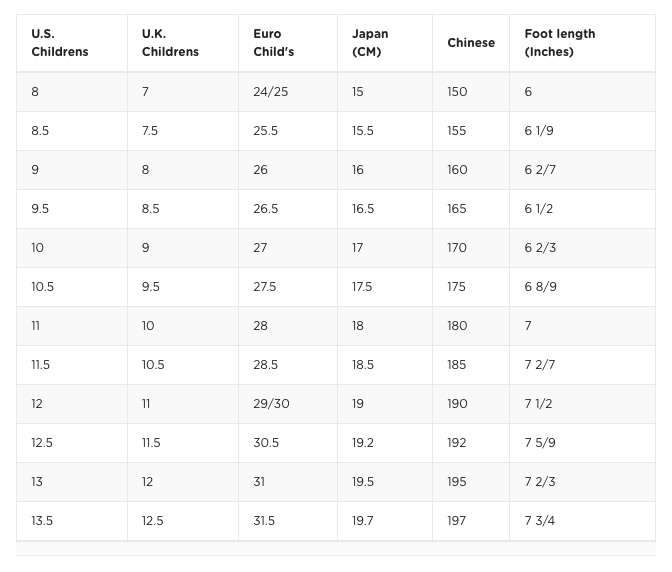672x572 pixels.
Task: Select the Chinese size 197 cell
Action: pyautogui.click(x=457, y=521)
